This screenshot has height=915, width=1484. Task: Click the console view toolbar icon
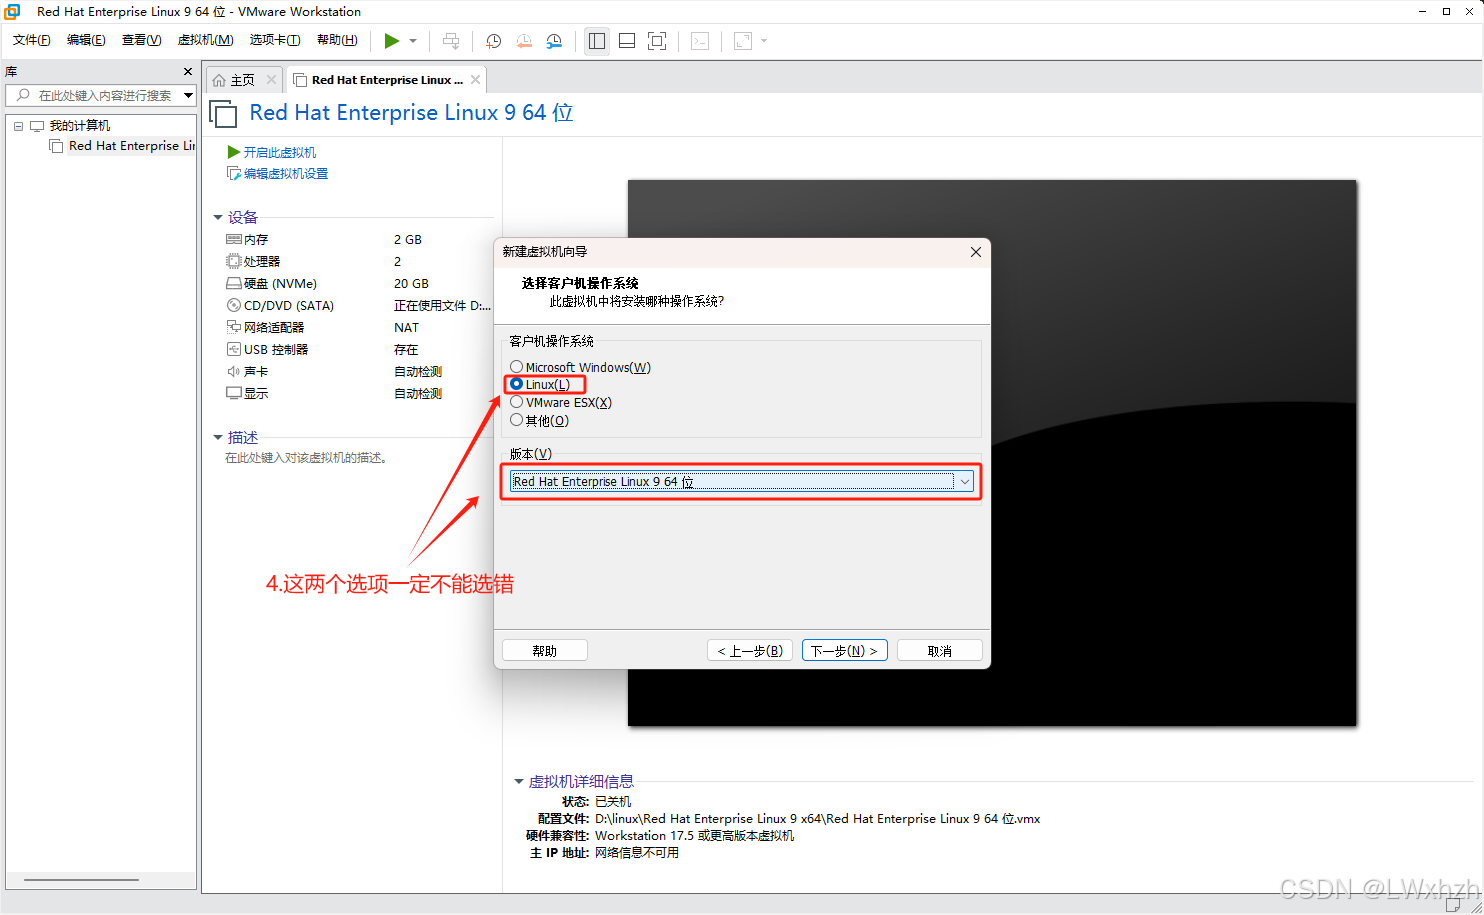point(700,41)
